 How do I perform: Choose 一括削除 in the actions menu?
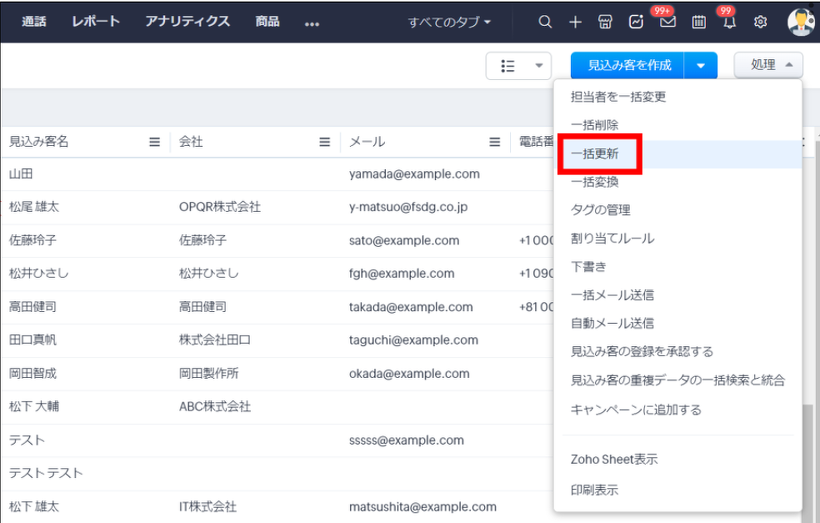[594, 125]
